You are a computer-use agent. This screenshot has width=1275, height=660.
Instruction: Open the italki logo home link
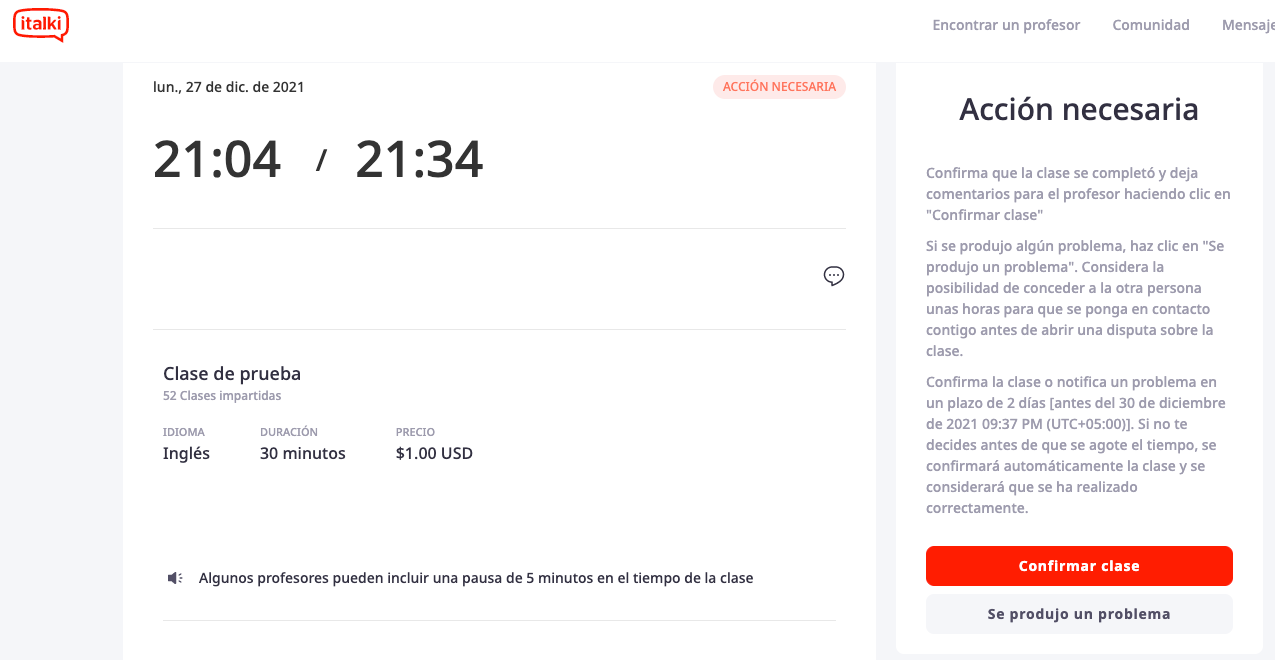click(41, 24)
